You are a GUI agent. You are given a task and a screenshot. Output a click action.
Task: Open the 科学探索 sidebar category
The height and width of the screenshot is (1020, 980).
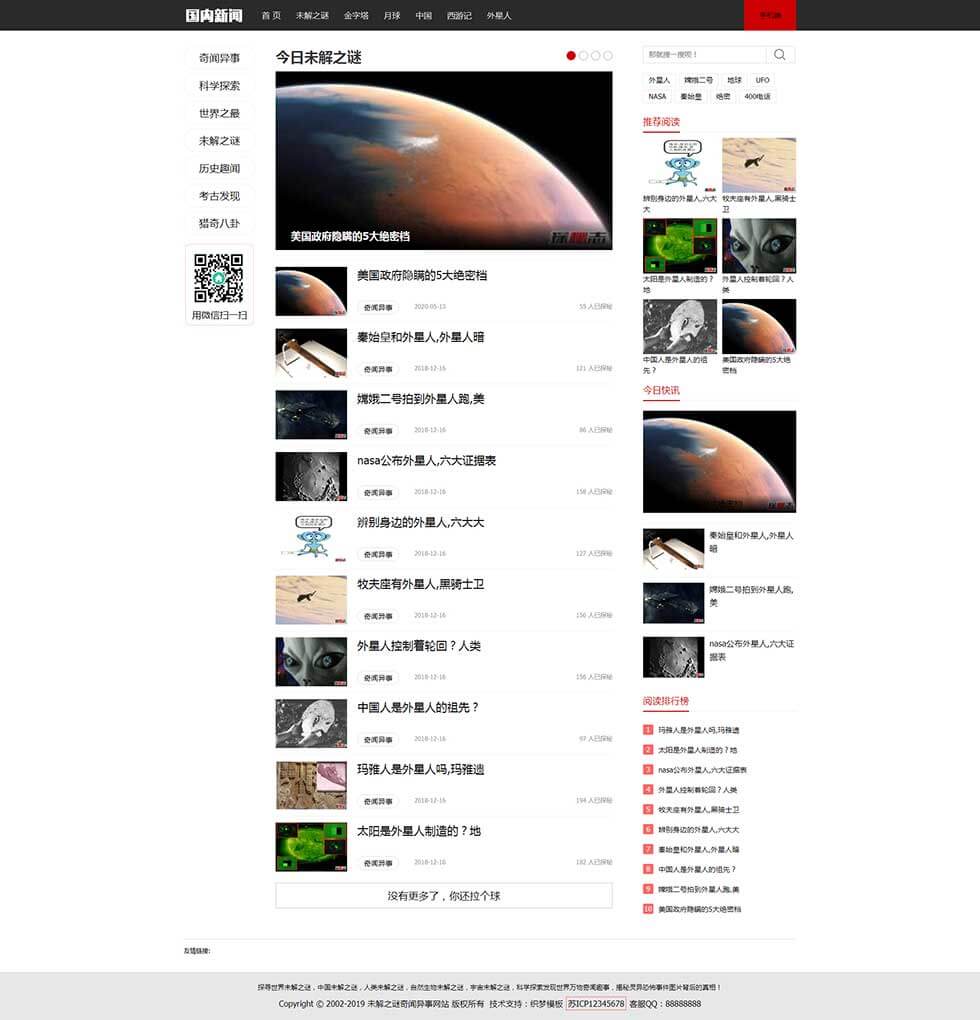(219, 86)
